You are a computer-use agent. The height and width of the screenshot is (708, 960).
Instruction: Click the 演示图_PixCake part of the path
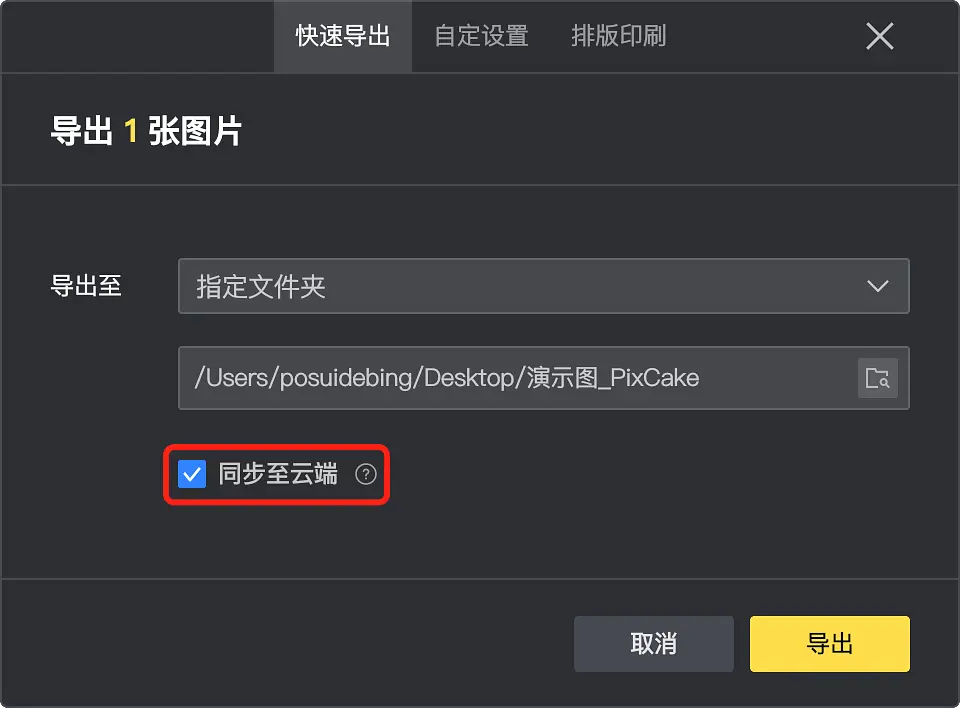tap(613, 378)
